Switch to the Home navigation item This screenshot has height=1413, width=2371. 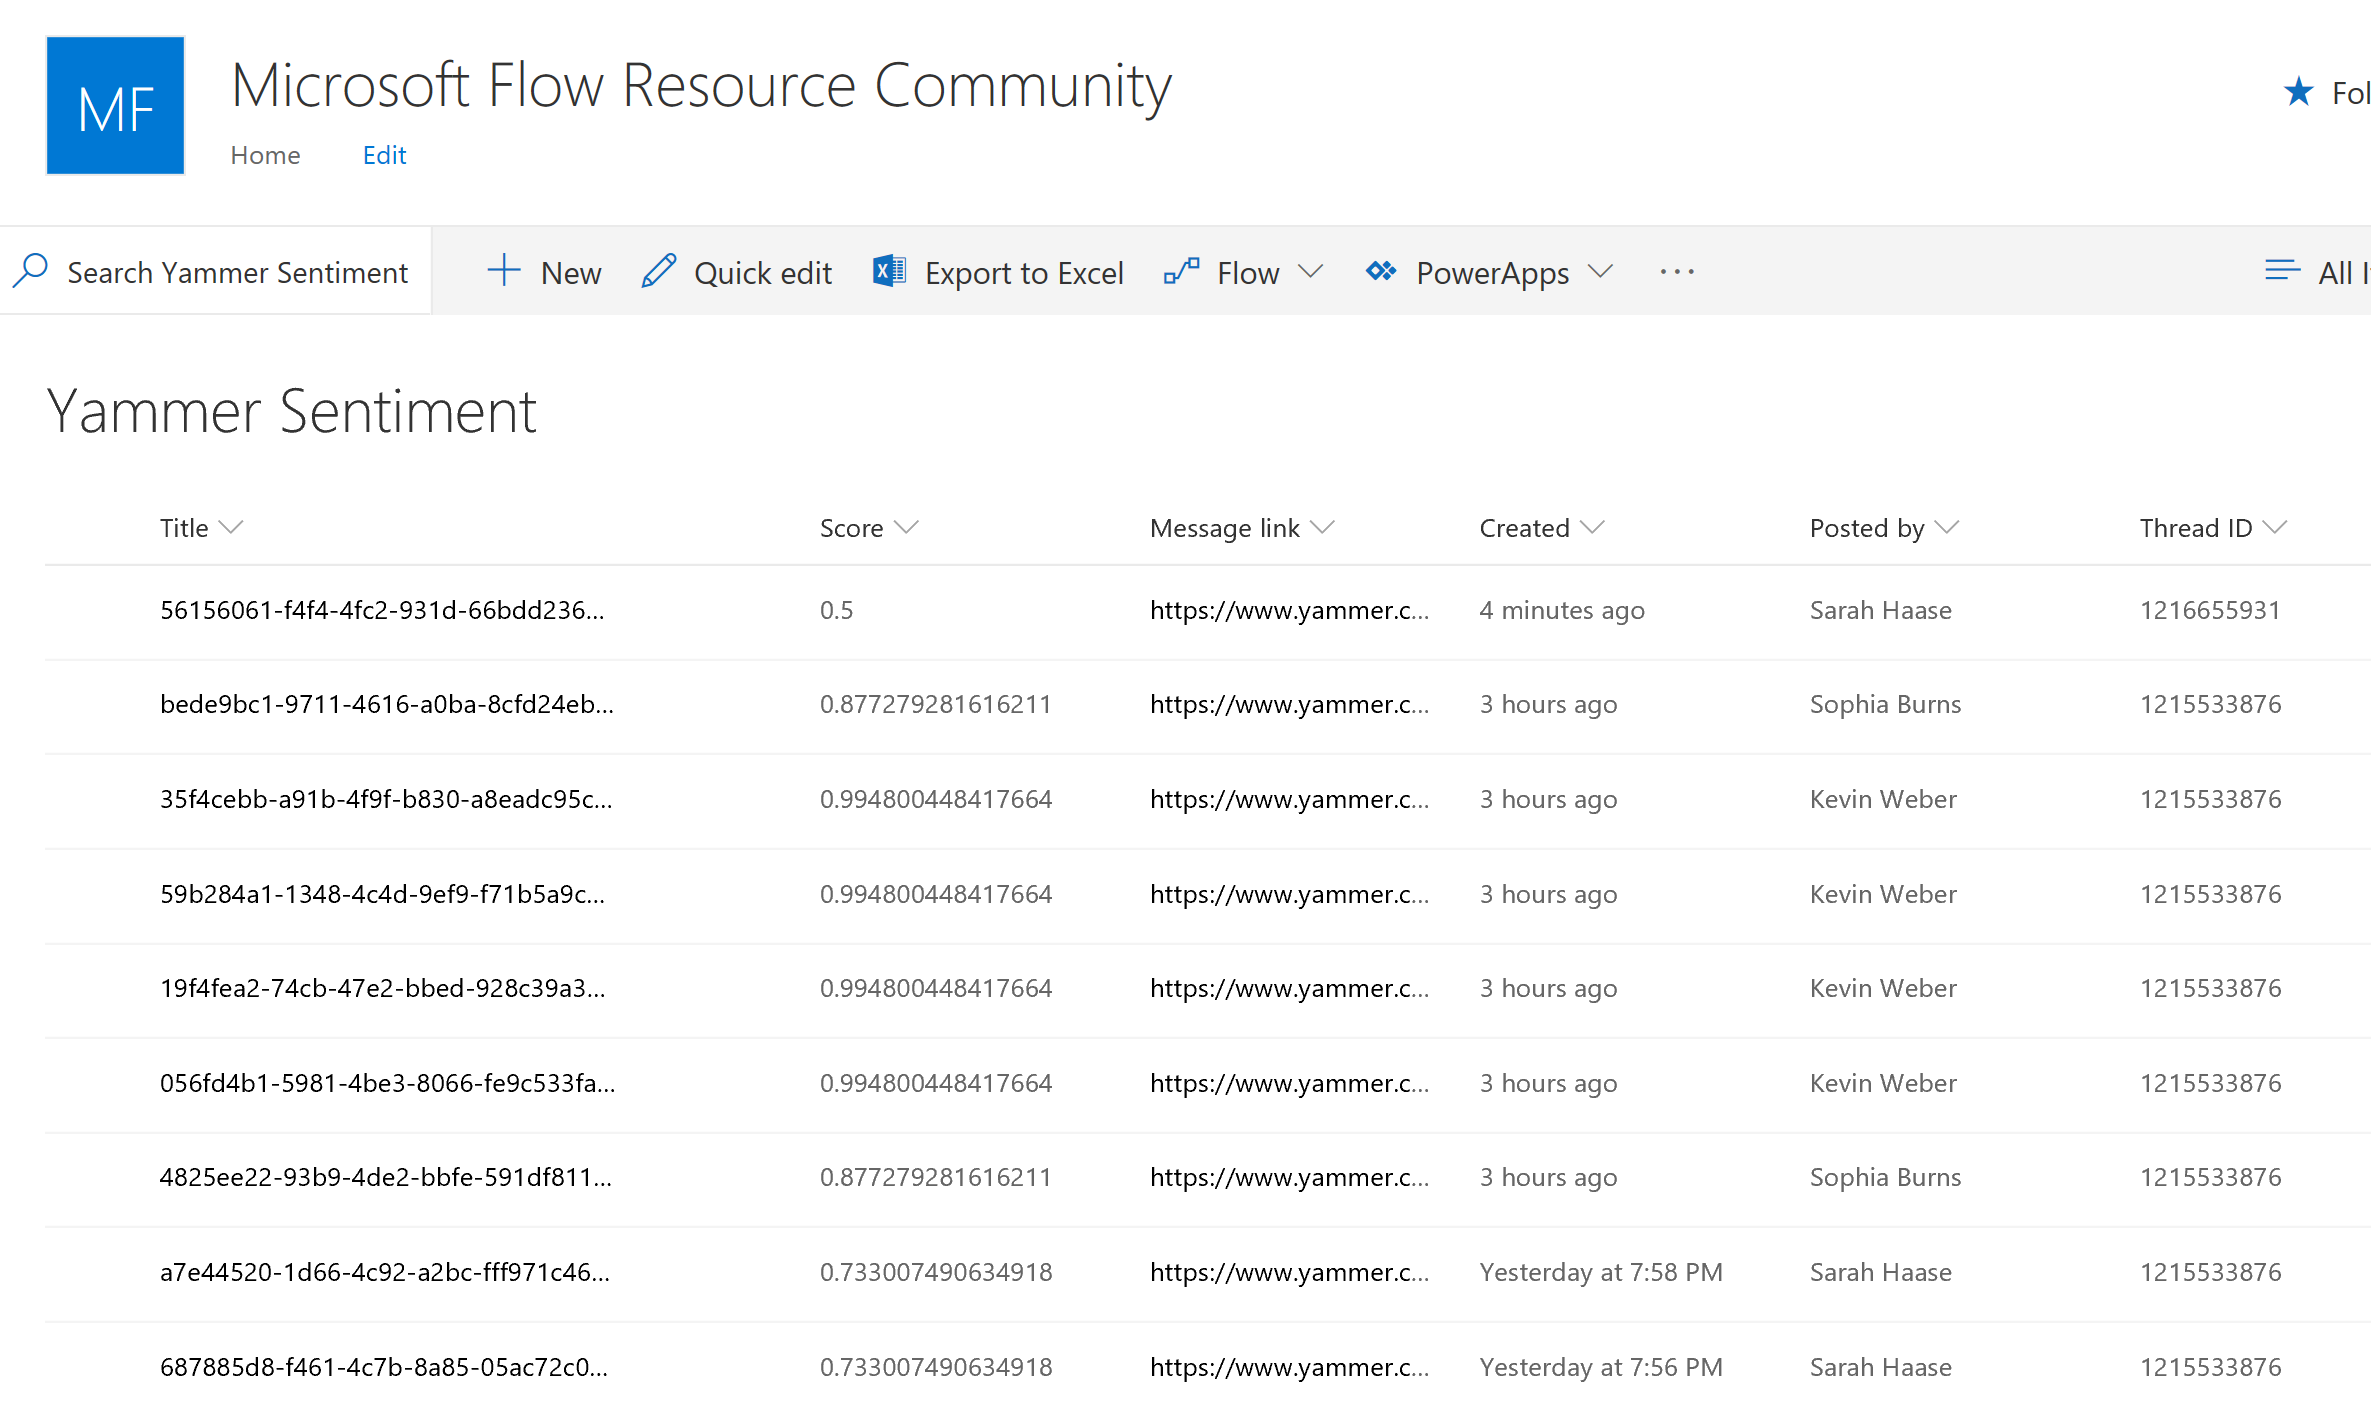pyautogui.click(x=265, y=155)
